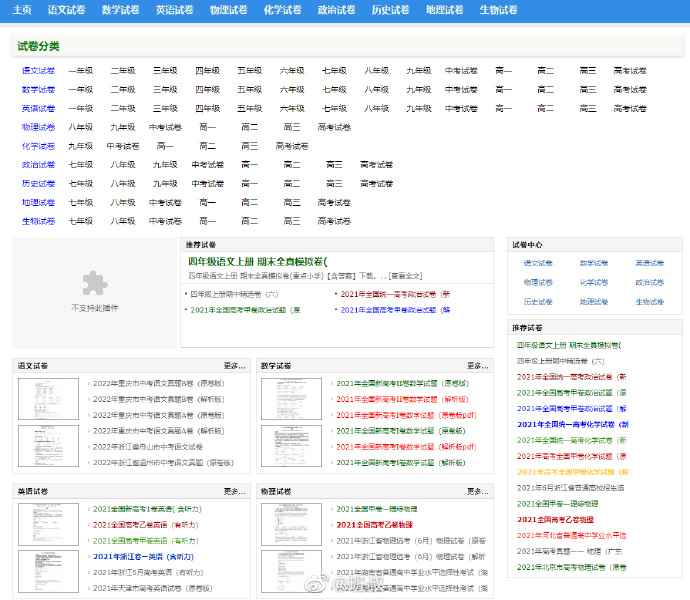Viewport: 690px width, 600px height.
Task: Open 地理试卷 in the 试卷中心 sidebar
Action: [594, 301]
